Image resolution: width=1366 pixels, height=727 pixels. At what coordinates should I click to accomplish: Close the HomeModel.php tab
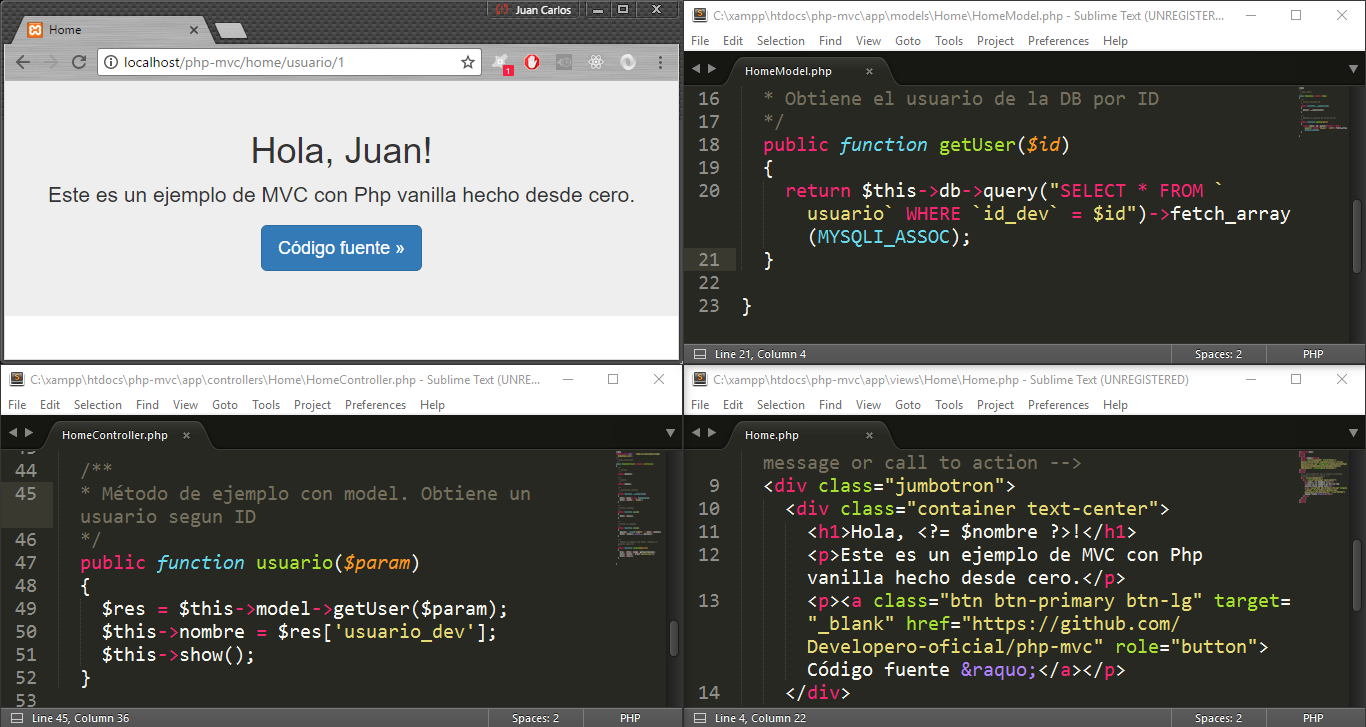(869, 71)
